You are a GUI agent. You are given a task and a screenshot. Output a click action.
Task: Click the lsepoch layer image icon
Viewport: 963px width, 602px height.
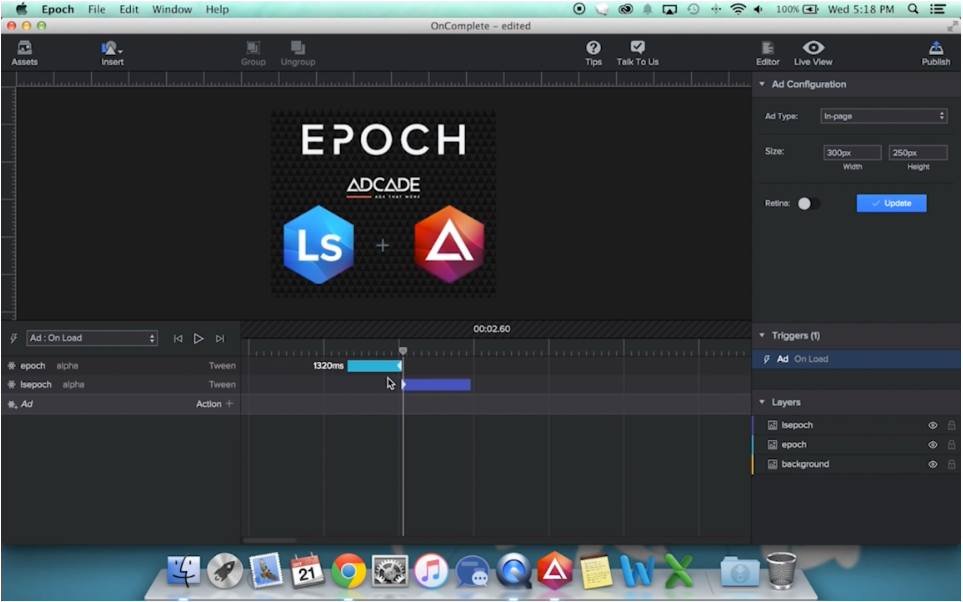(773, 425)
